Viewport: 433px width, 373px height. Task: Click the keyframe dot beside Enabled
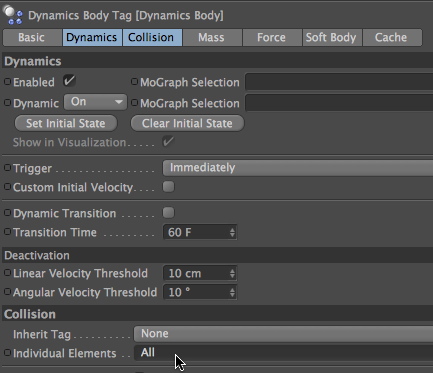7,82
